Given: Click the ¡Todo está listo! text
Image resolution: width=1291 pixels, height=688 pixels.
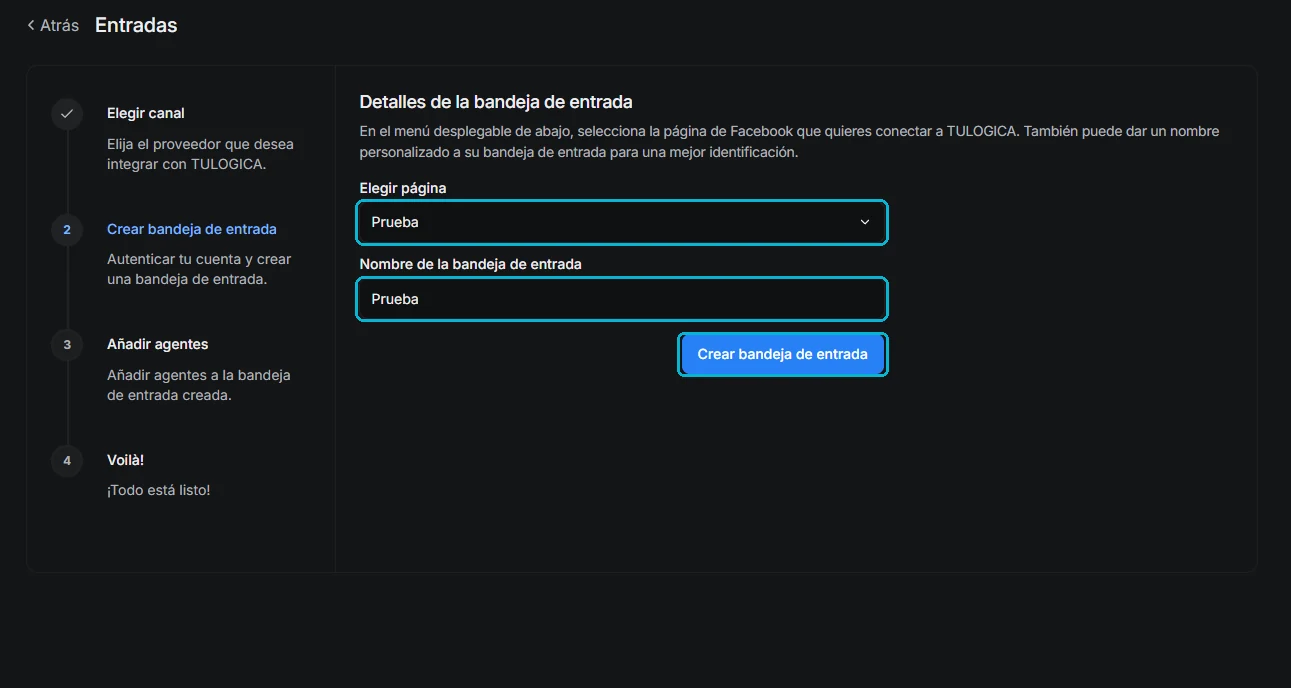Looking at the screenshot, I should coord(159,490).
